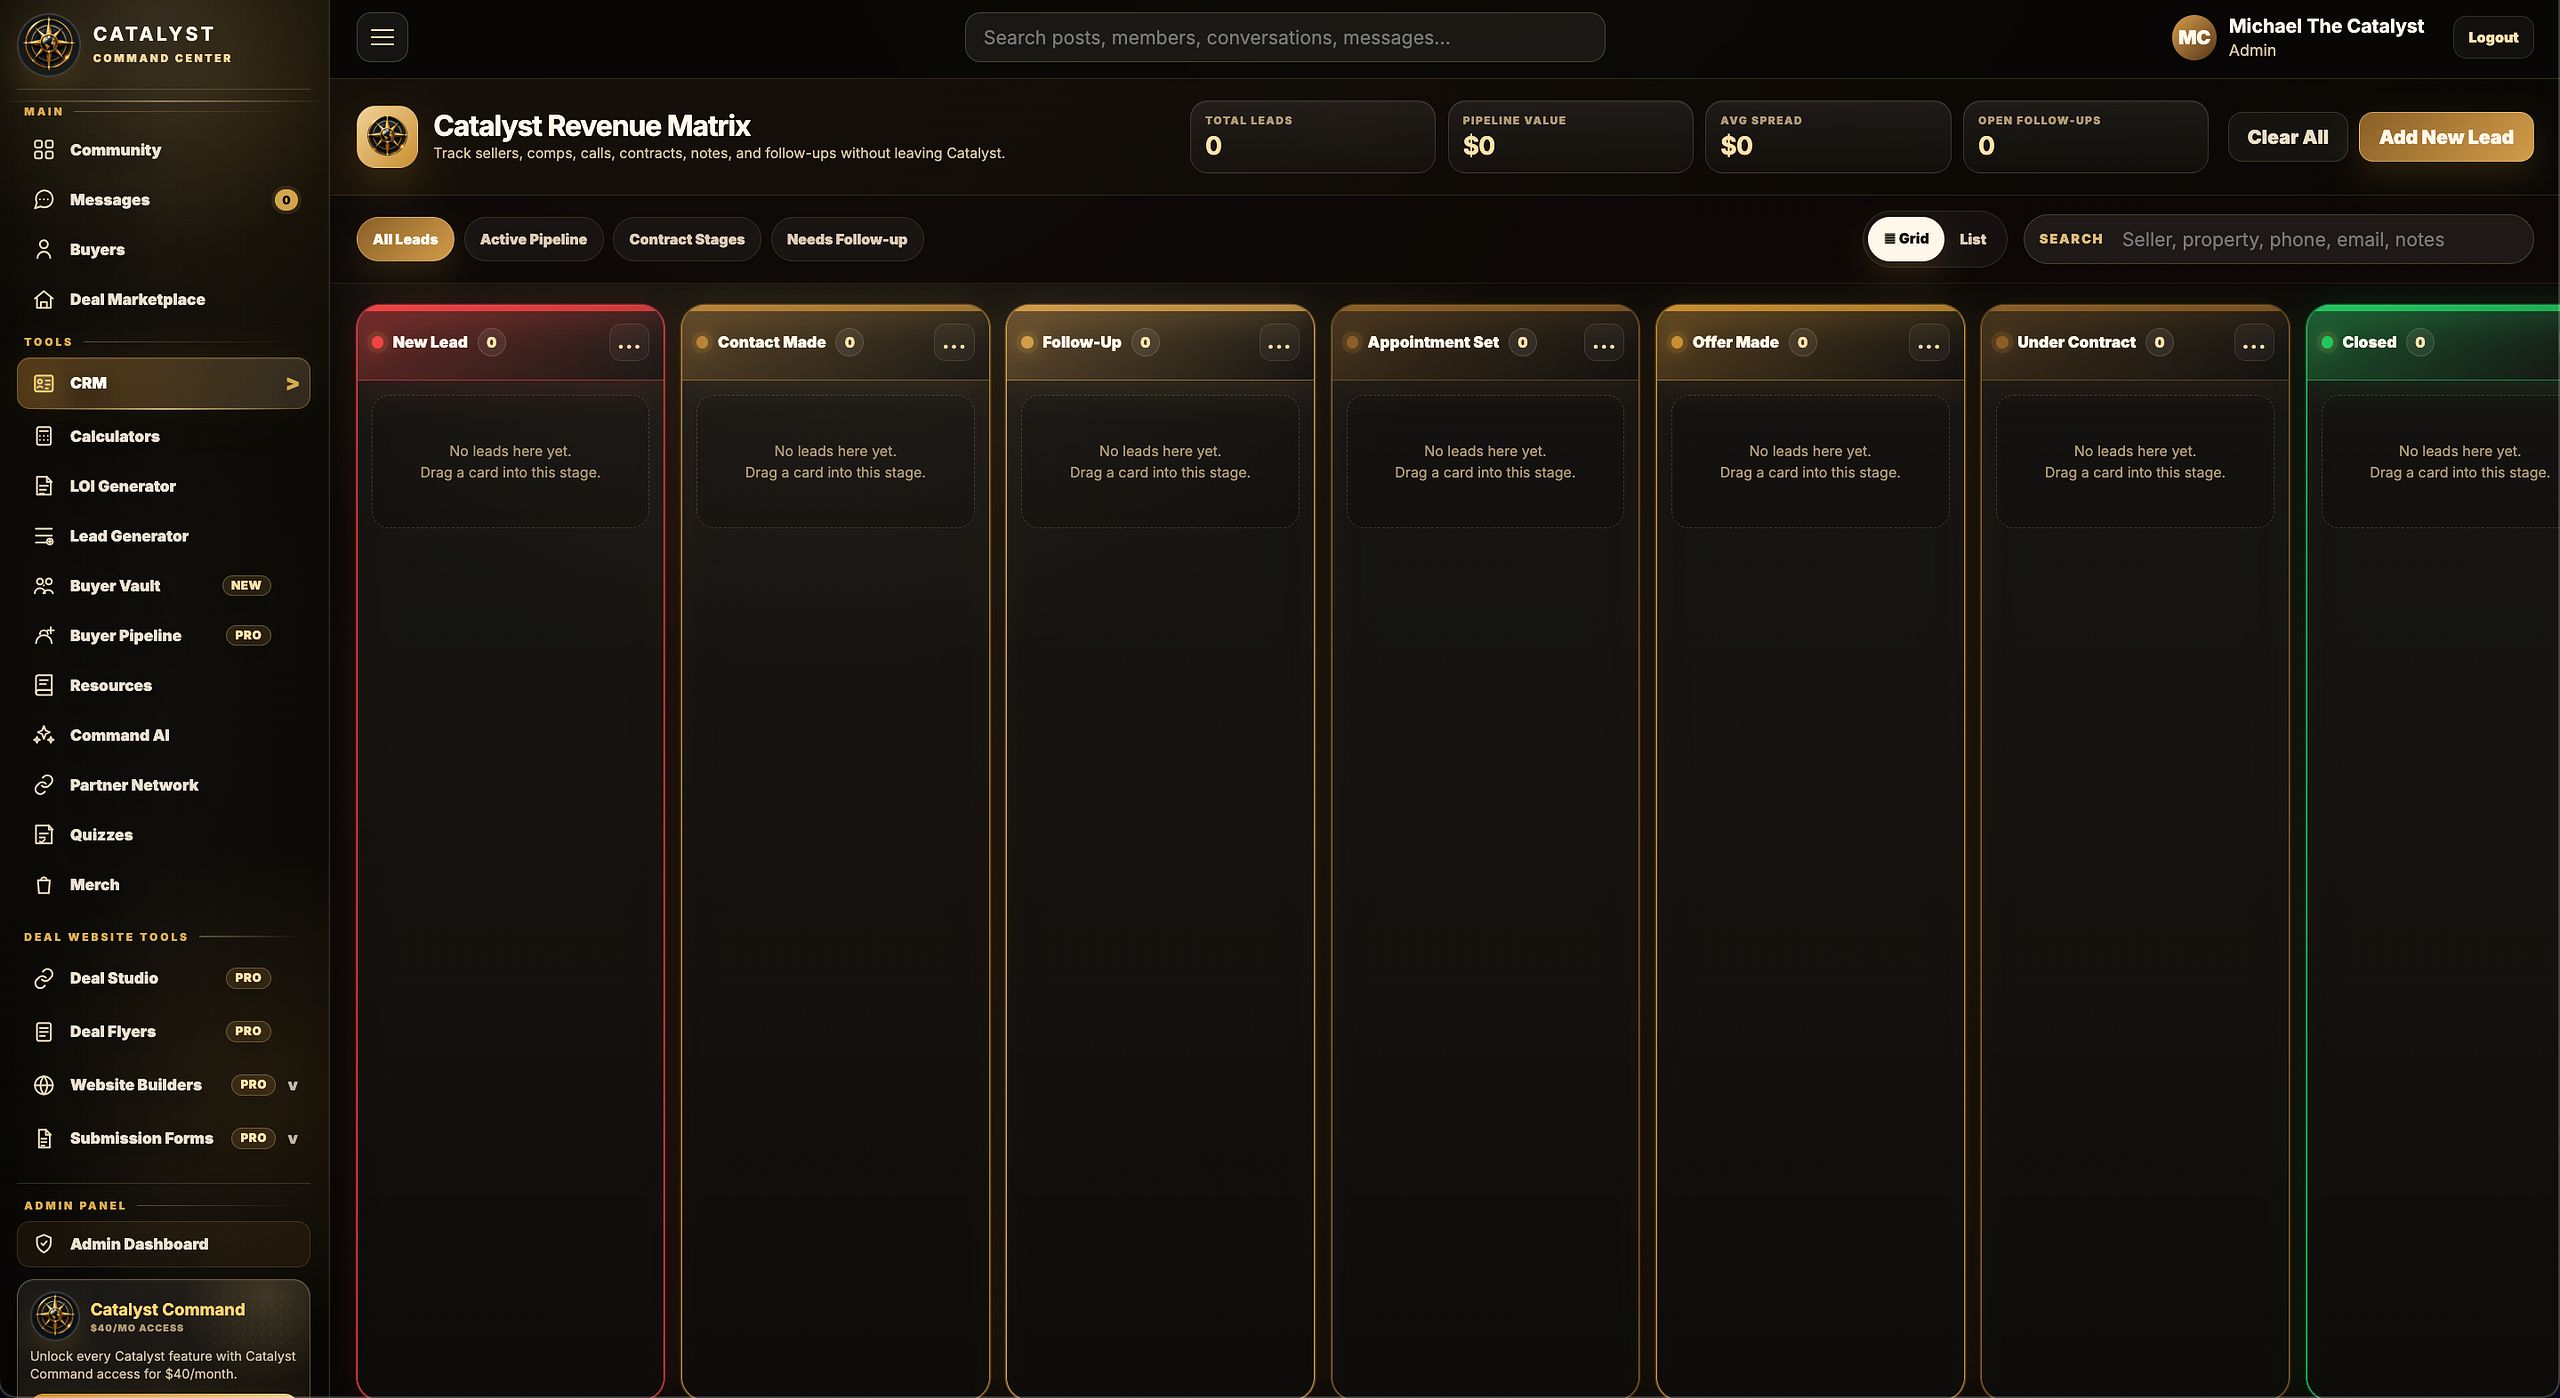Open Lead Generator via the list icon
Viewport: 2560px width, 1398px height.
[43, 536]
